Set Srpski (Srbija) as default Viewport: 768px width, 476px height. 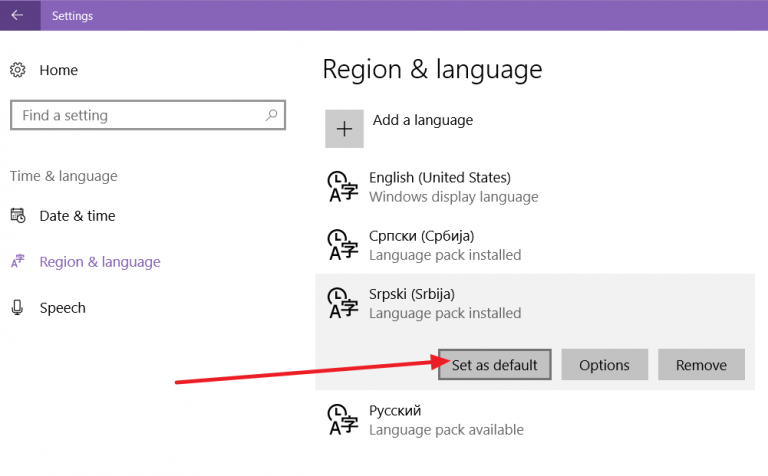click(495, 365)
